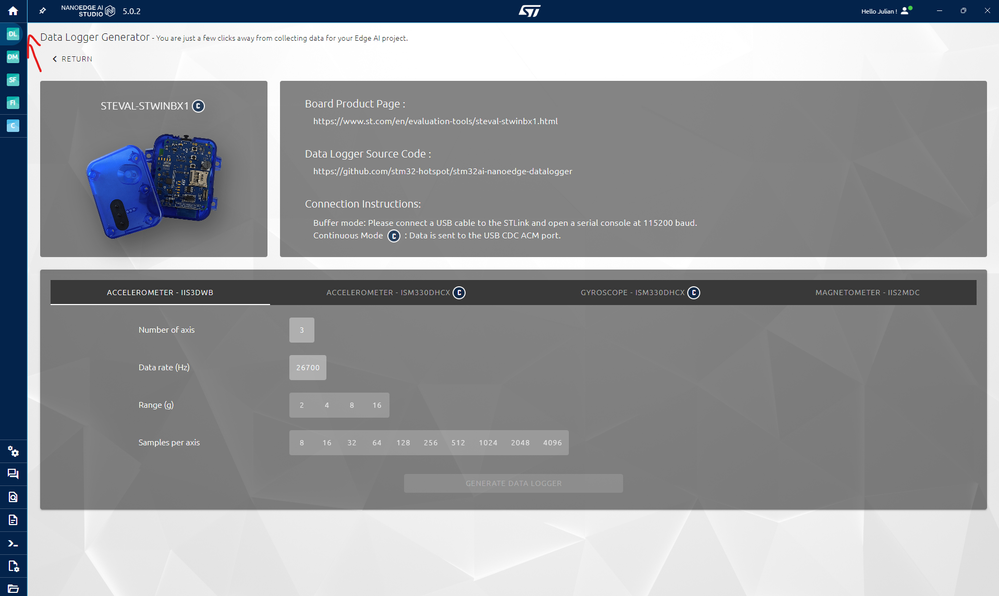Click the pin icon in title bar
The height and width of the screenshot is (596, 999).
click(x=43, y=11)
